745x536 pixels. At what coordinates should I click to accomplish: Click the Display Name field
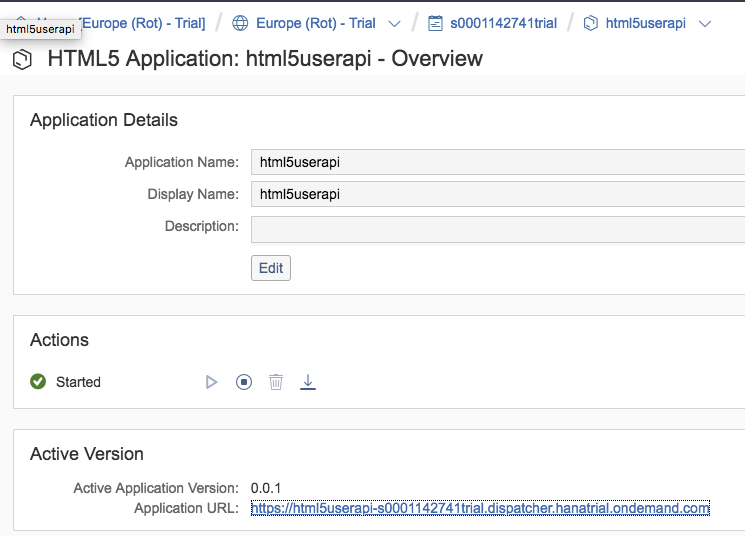coord(497,194)
